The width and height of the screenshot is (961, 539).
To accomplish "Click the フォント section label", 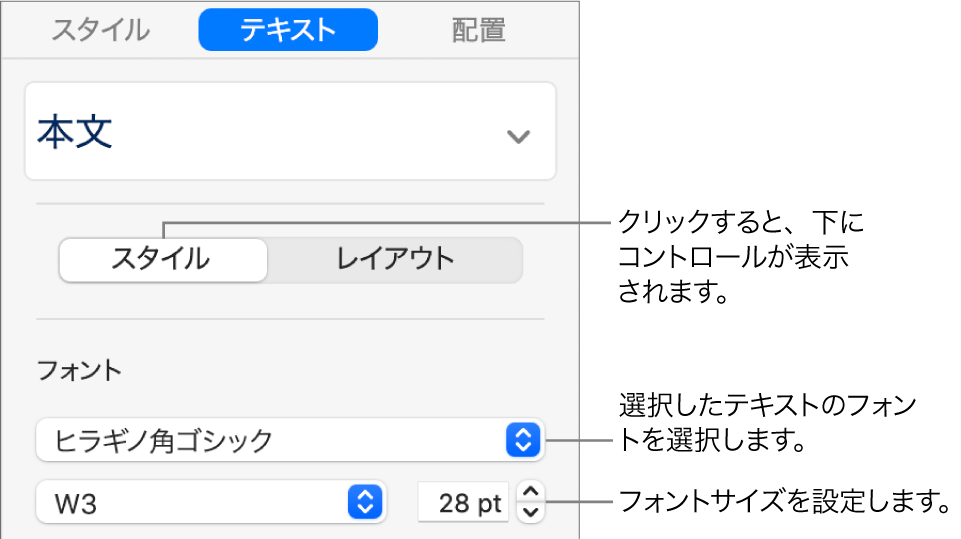I will 80,370.
